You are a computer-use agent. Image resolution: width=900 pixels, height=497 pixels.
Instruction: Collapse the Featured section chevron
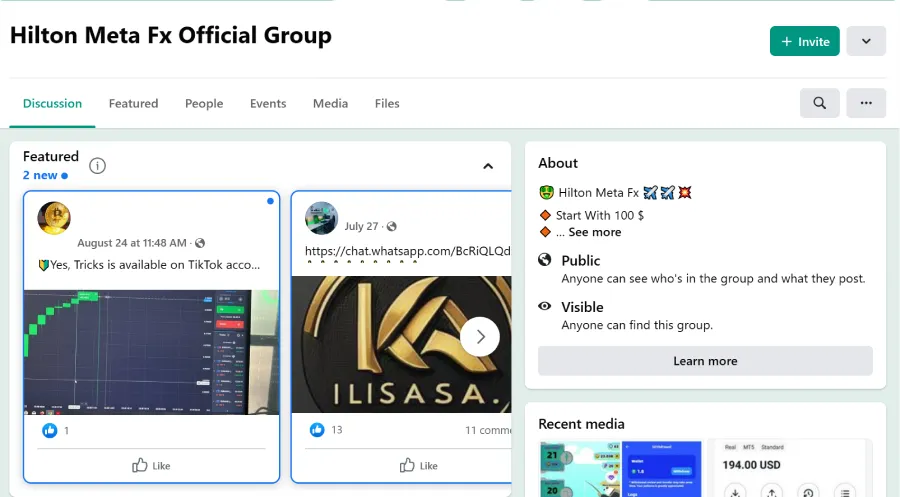click(488, 166)
